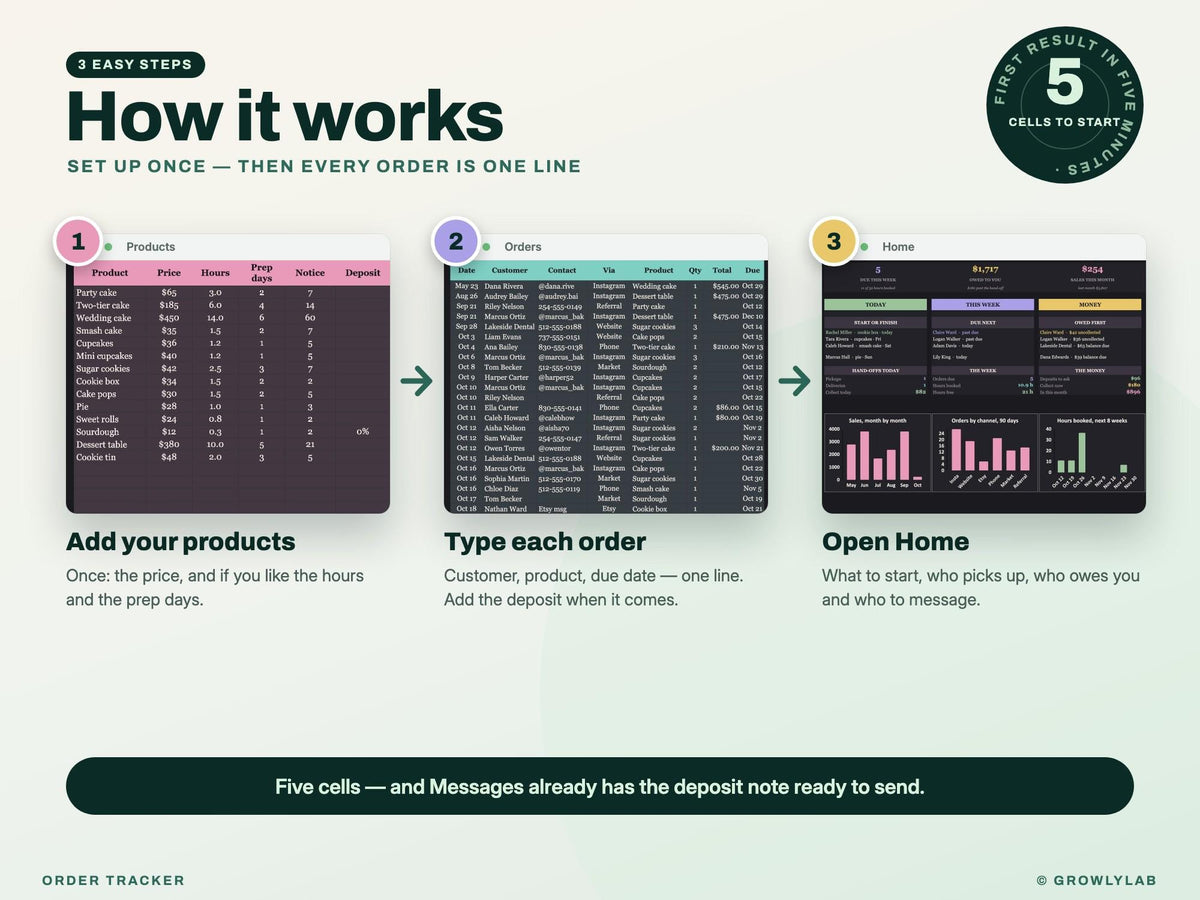The image size is (1200, 900).
Task: Click the 0% deposit cell for Sourdough
Action: (362, 432)
